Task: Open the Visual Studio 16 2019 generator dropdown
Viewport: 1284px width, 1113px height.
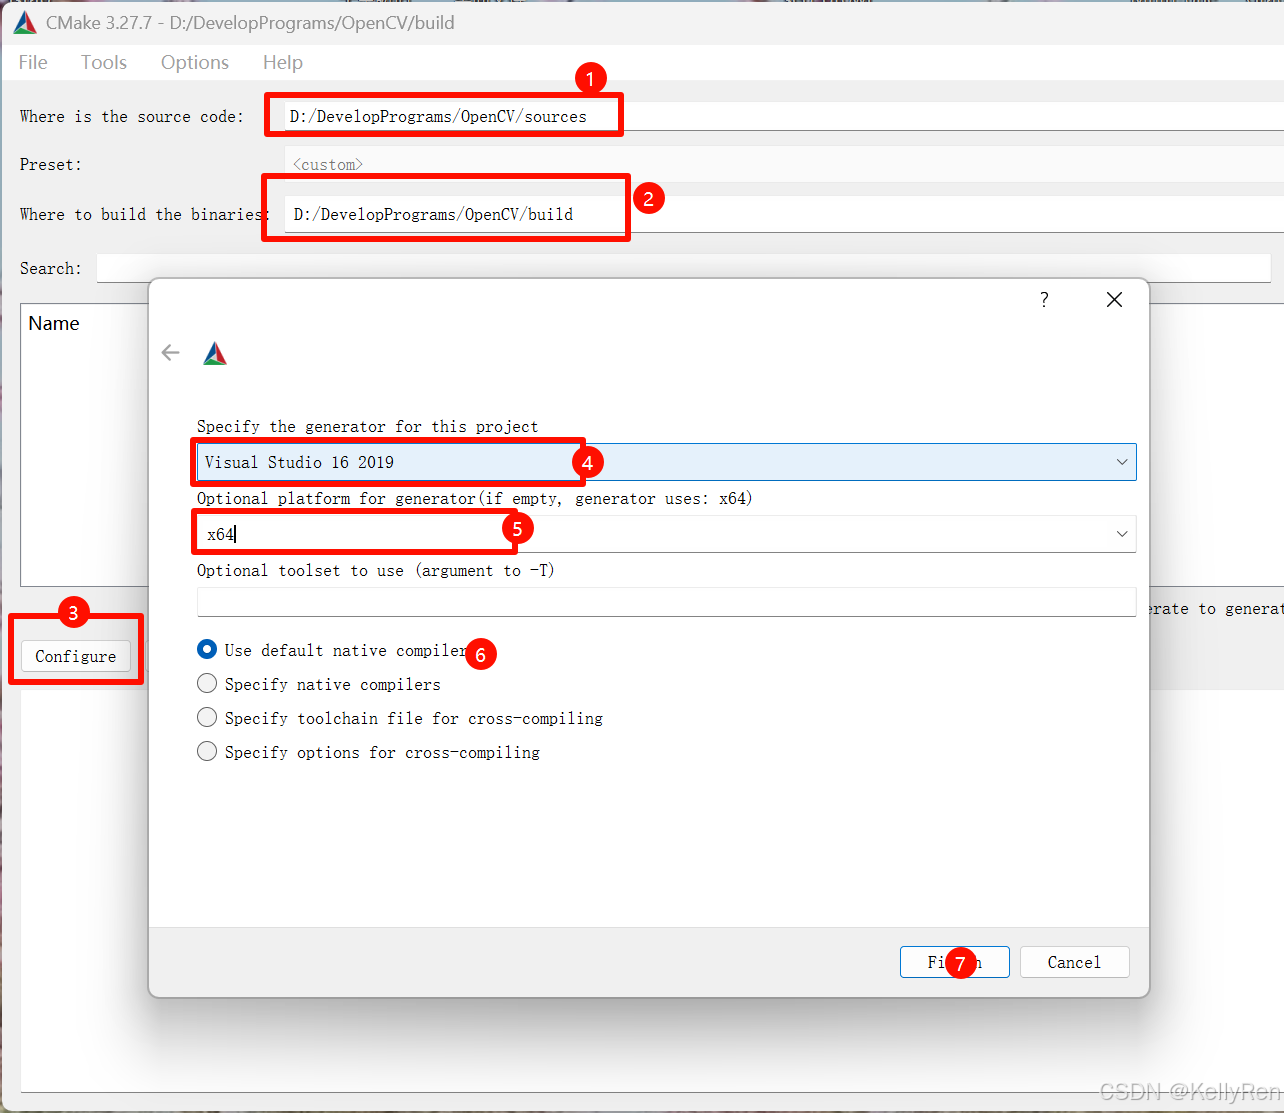Action: point(1122,461)
